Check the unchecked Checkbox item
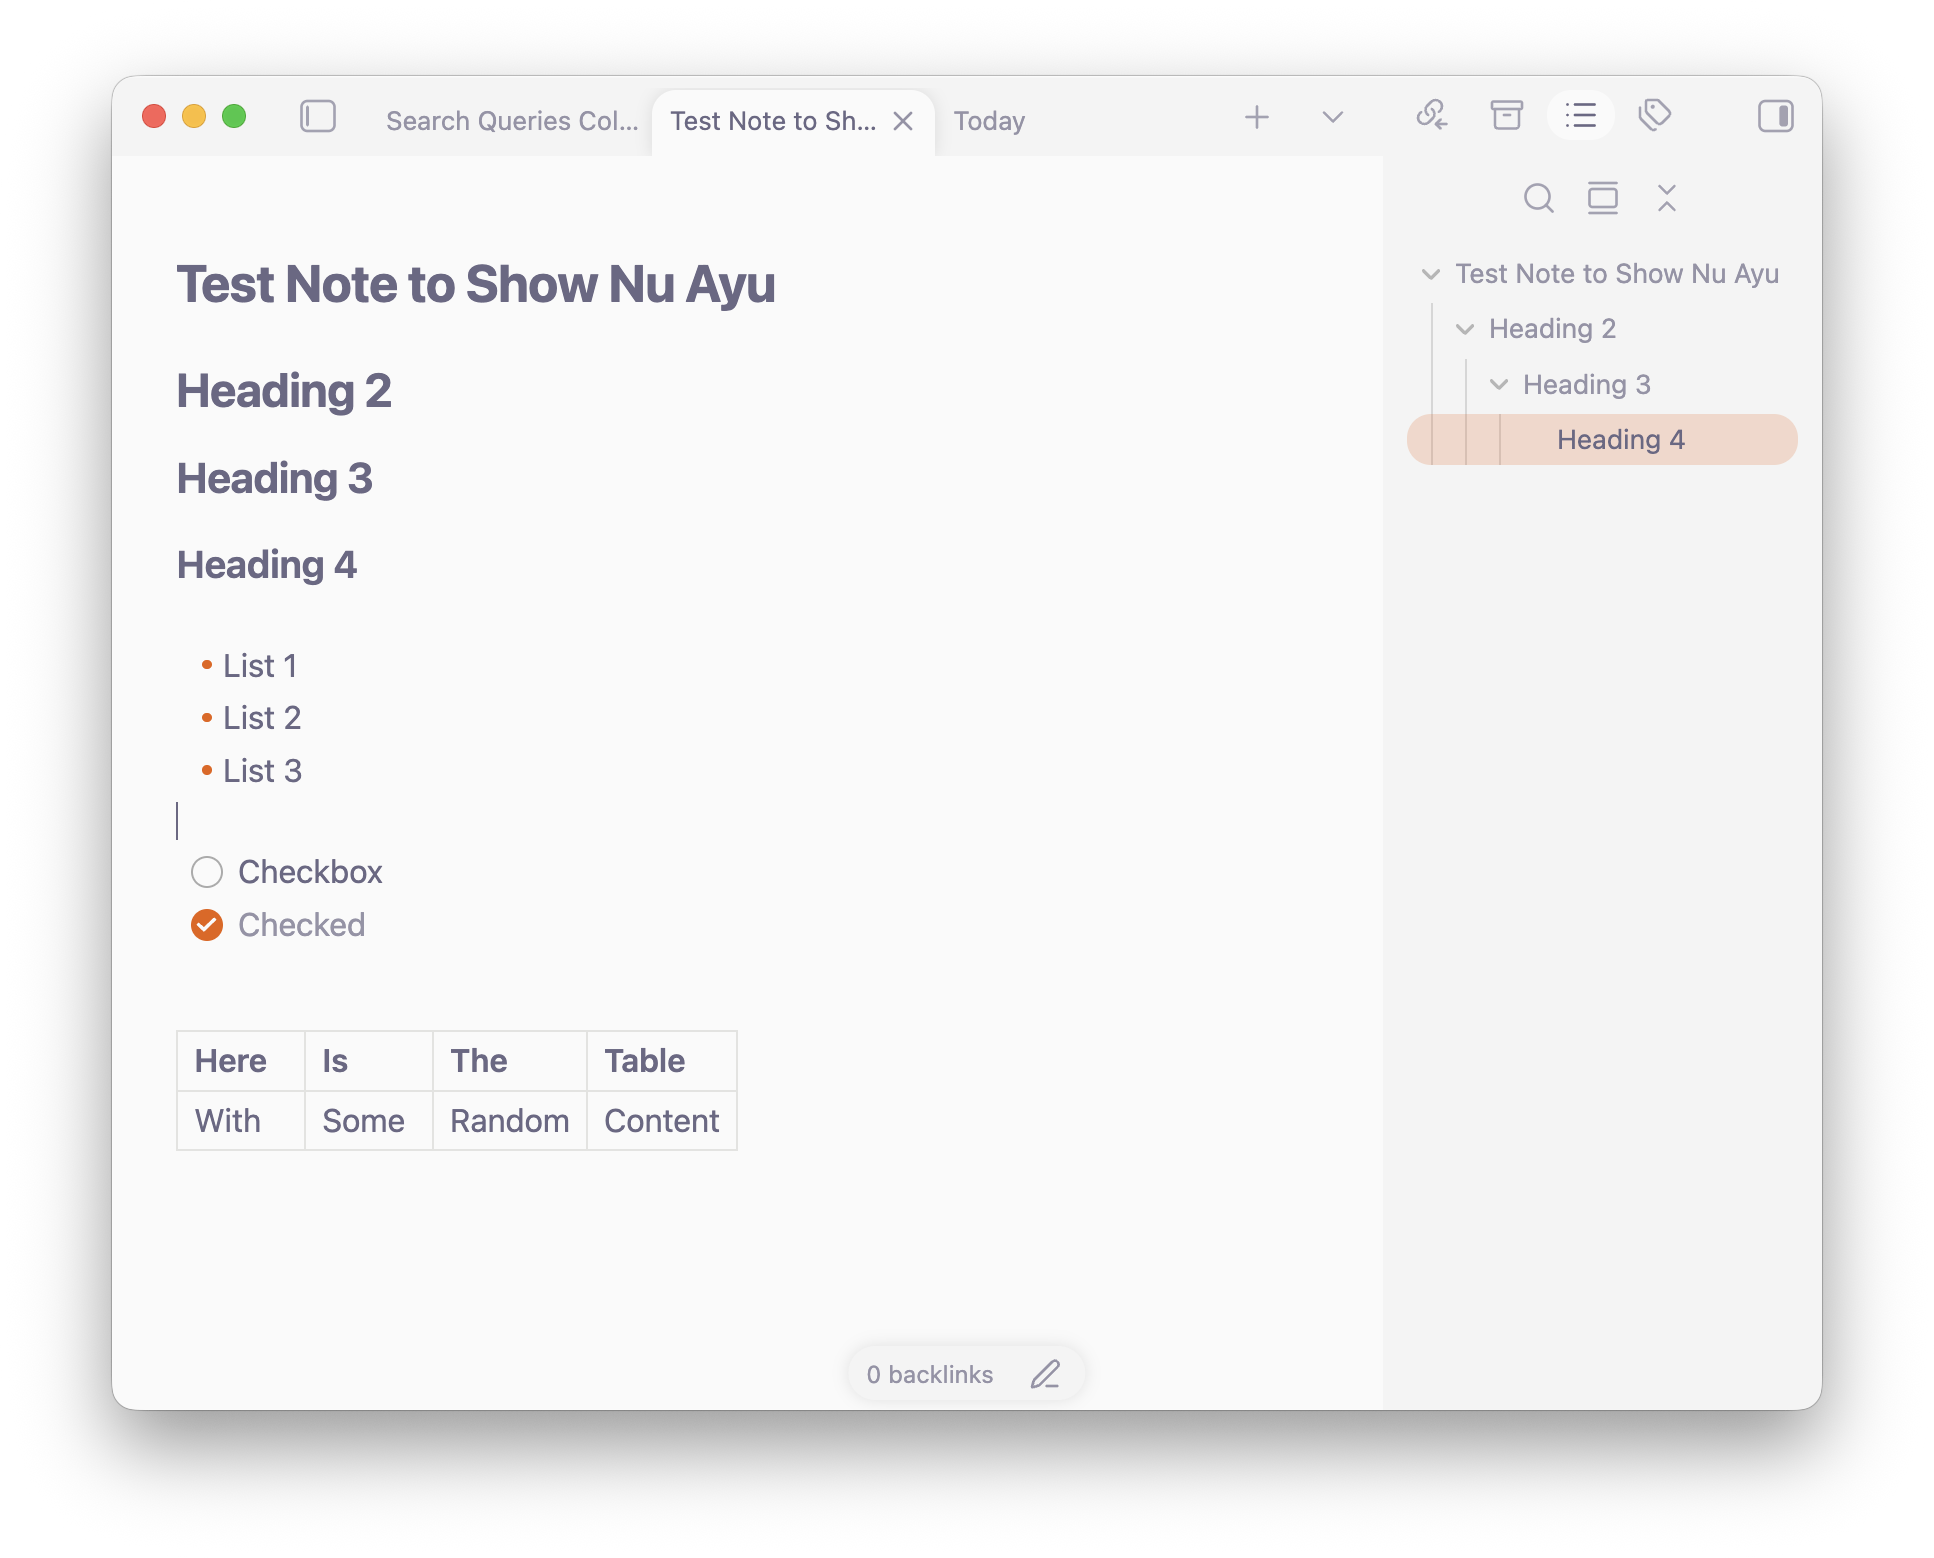This screenshot has height=1558, width=1934. [207, 872]
